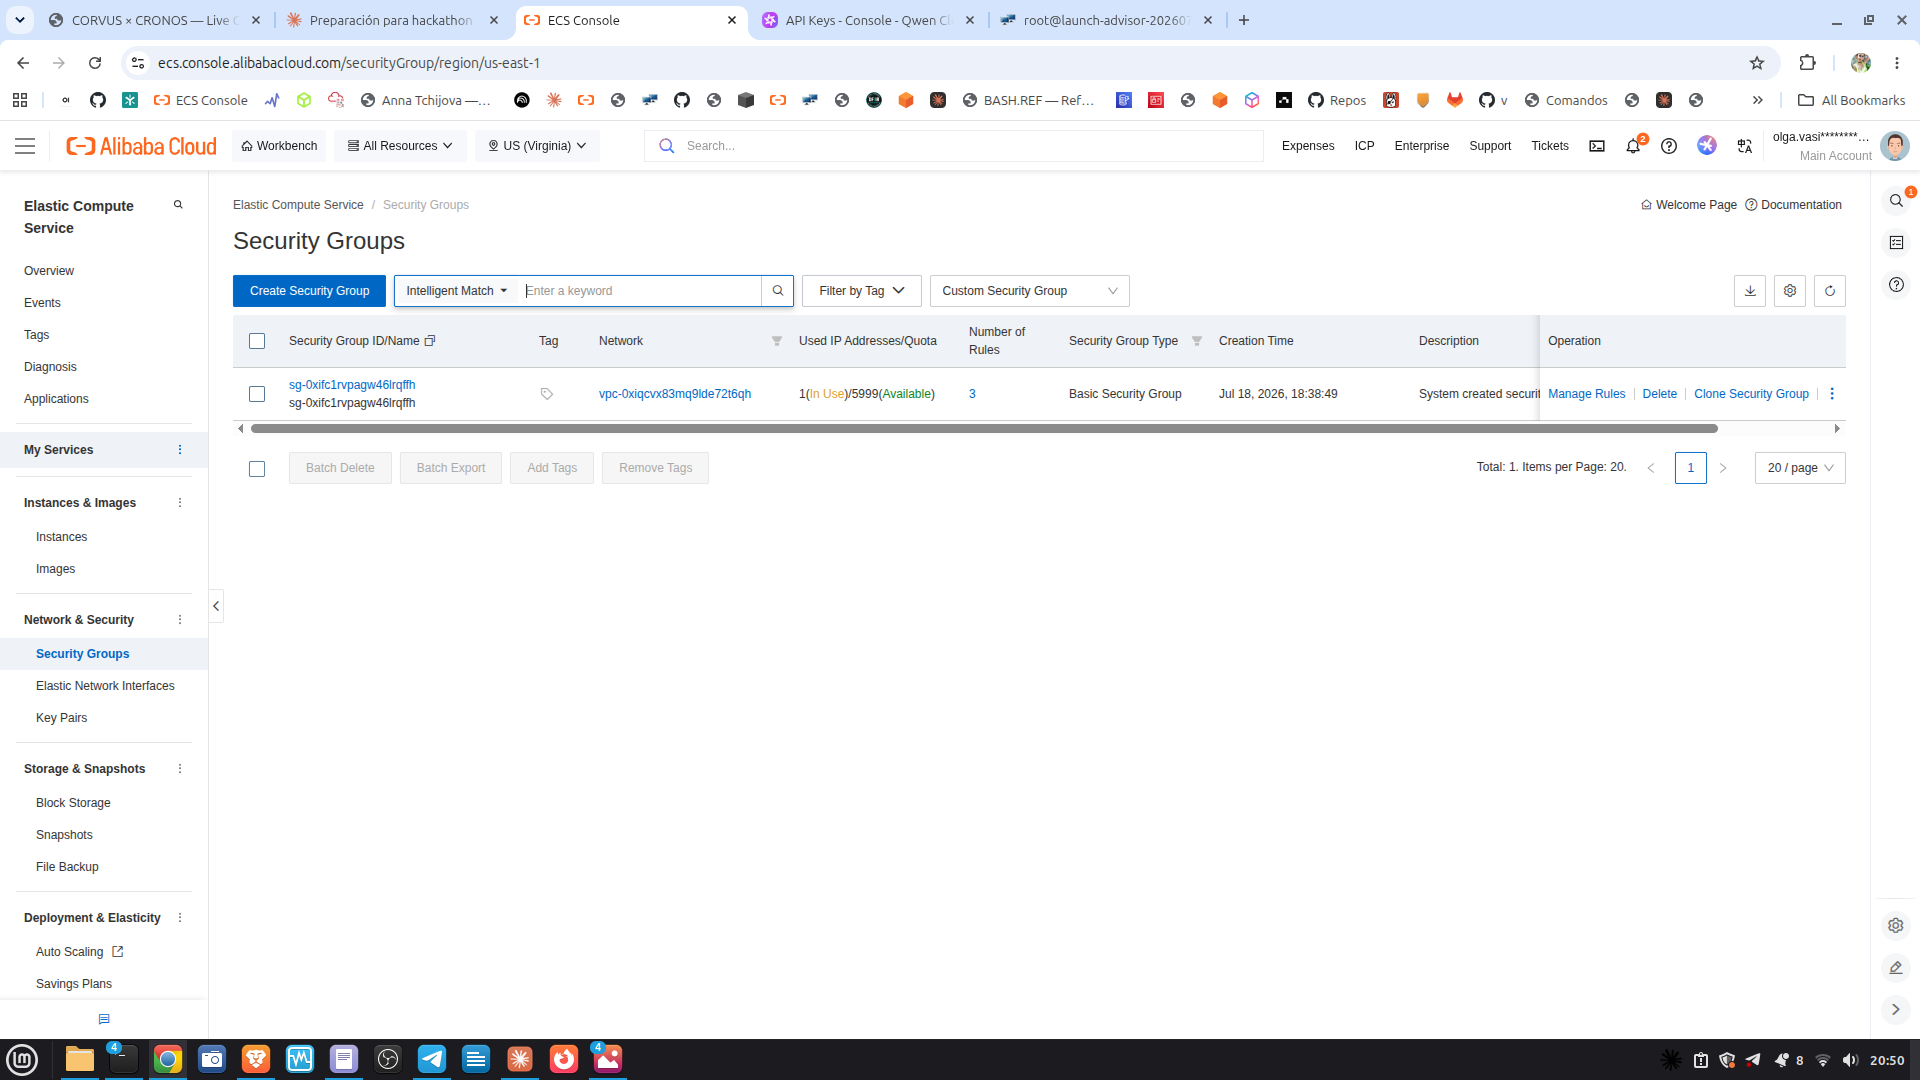Tick the batch actions checkbox
Screen dimensions: 1920x1080
coord(257,469)
